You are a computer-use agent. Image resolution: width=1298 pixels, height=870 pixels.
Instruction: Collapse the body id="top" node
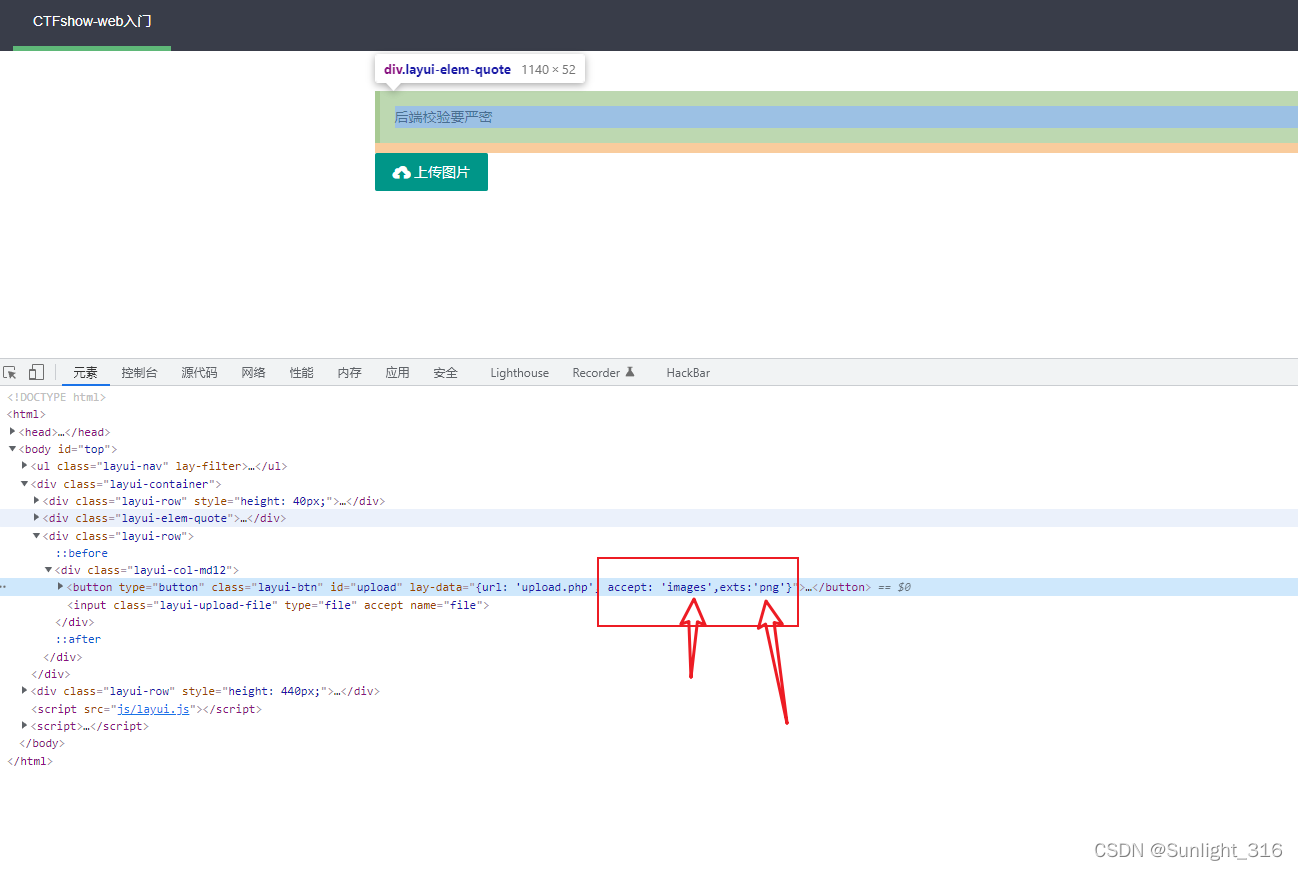[12, 449]
